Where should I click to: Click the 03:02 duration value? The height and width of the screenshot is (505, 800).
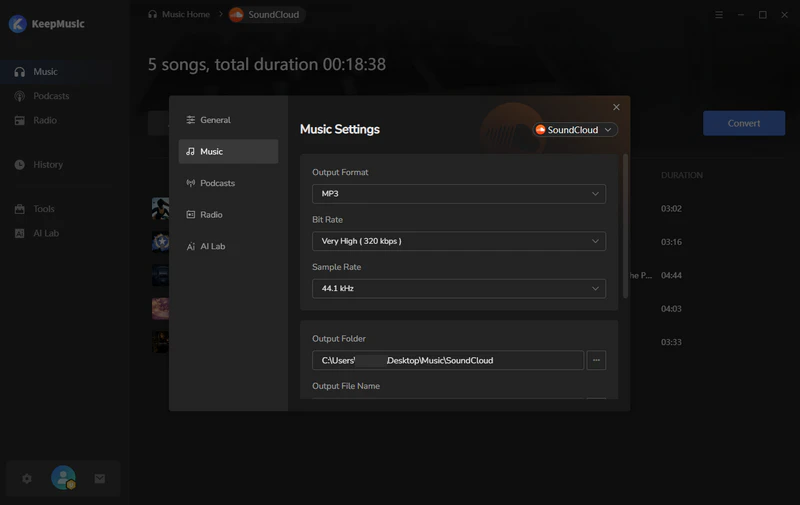pyautogui.click(x=671, y=209)
